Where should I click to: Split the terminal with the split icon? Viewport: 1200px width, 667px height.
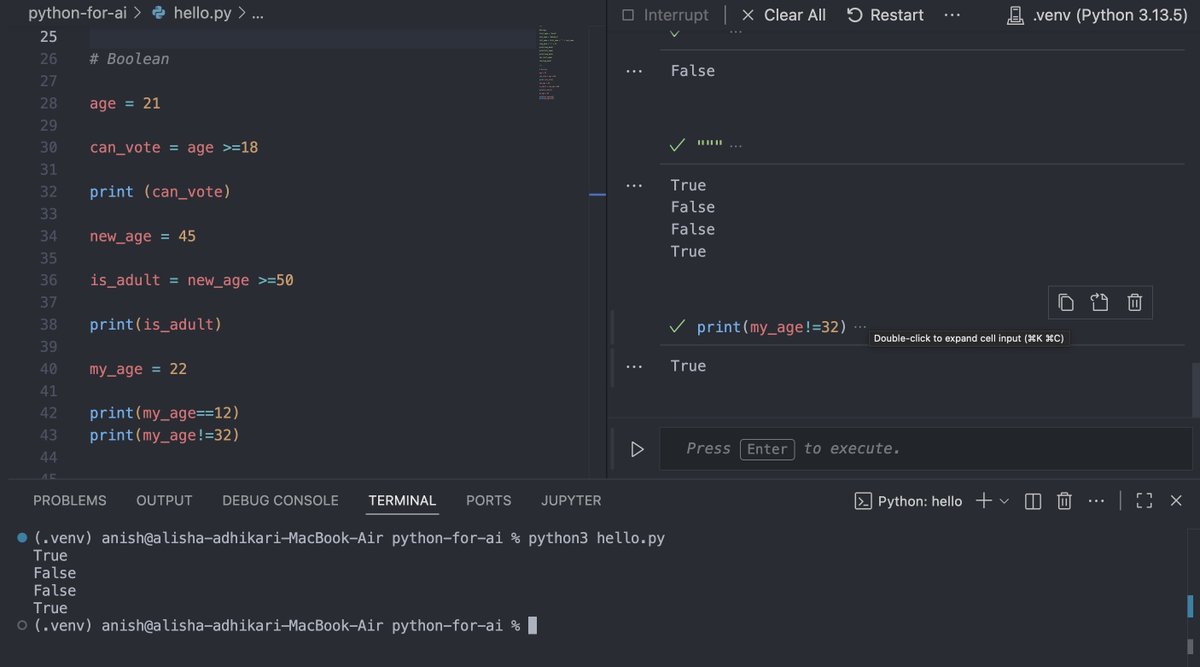1033,501
